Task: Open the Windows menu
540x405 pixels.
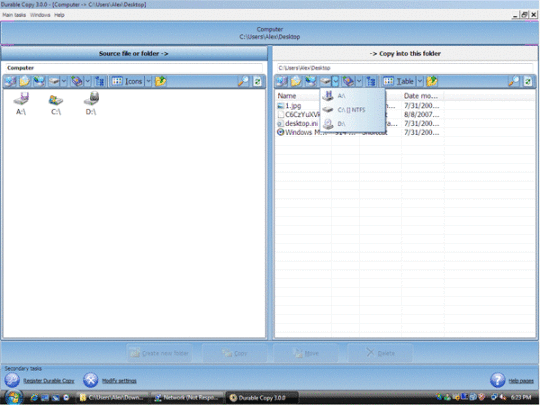Action: (40, 15)
